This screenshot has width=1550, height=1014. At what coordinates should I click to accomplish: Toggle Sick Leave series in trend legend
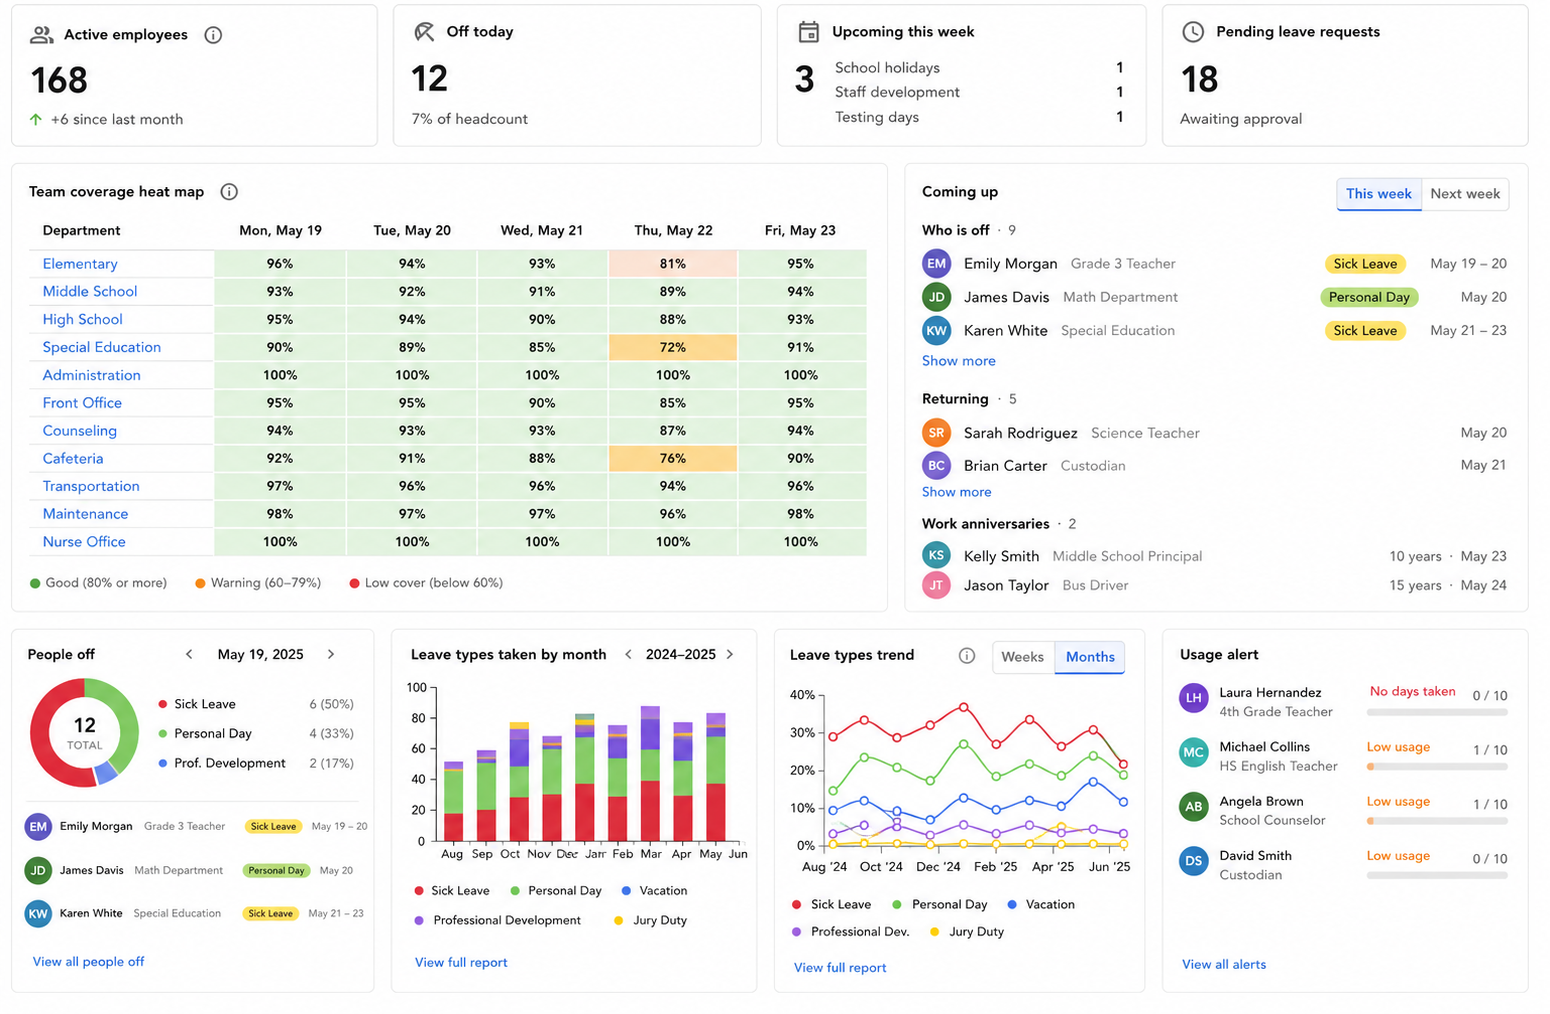click(x=831, y=905)
